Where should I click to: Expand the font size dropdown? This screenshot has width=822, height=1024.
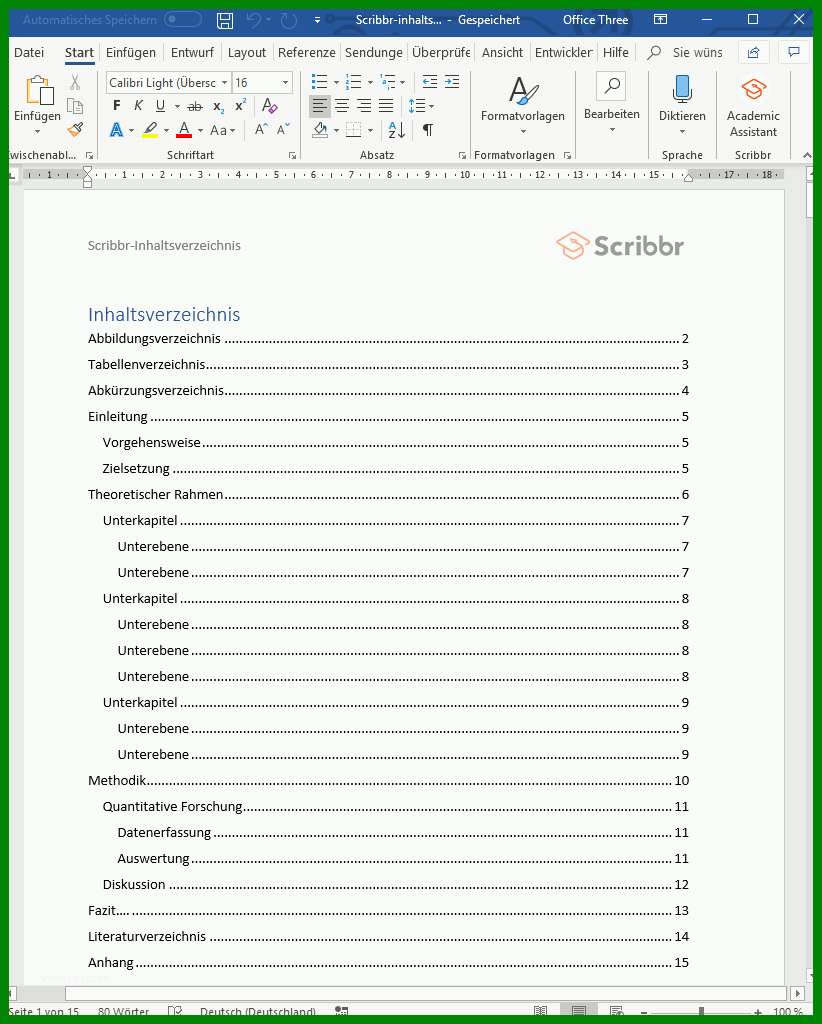click(x=286, y=83)
